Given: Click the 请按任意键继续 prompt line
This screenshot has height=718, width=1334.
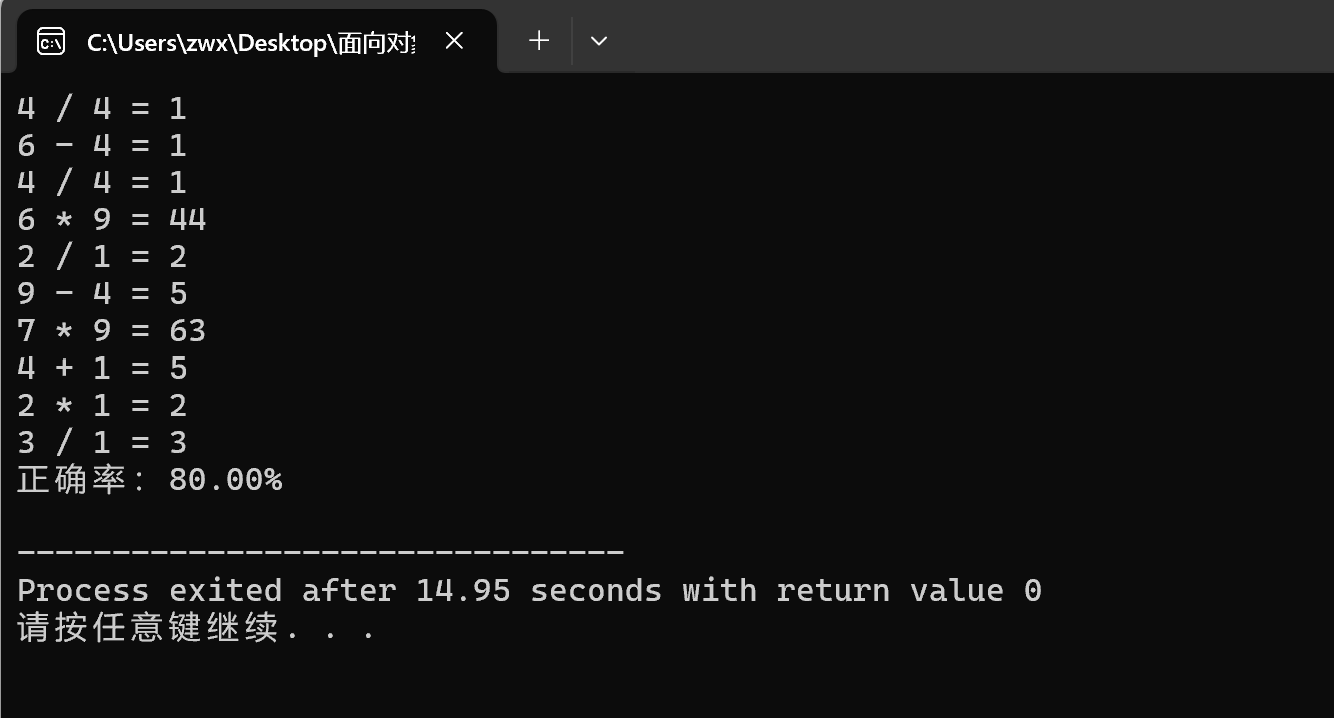Looking at the screenshot, I should pos(196,629).
